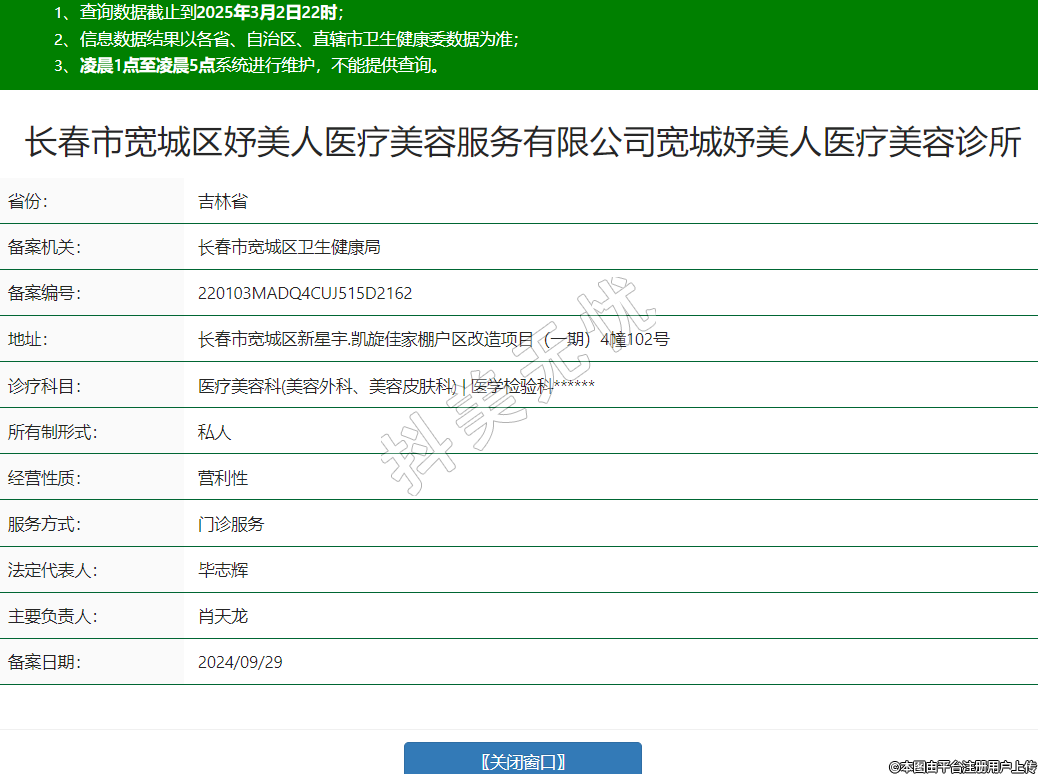Click the main person in charge 肖天龙
The image size is (1038, 774).
pyautogui.click(x=222, y=616)
